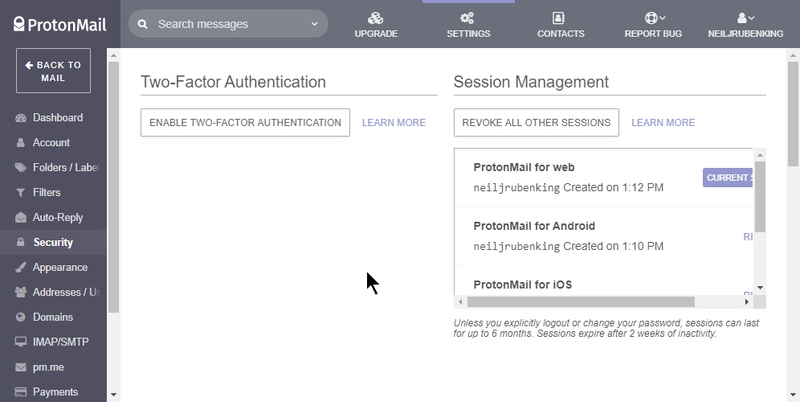Open Account settings section
This screenshot has width=800, height=402.
[51, 143]
